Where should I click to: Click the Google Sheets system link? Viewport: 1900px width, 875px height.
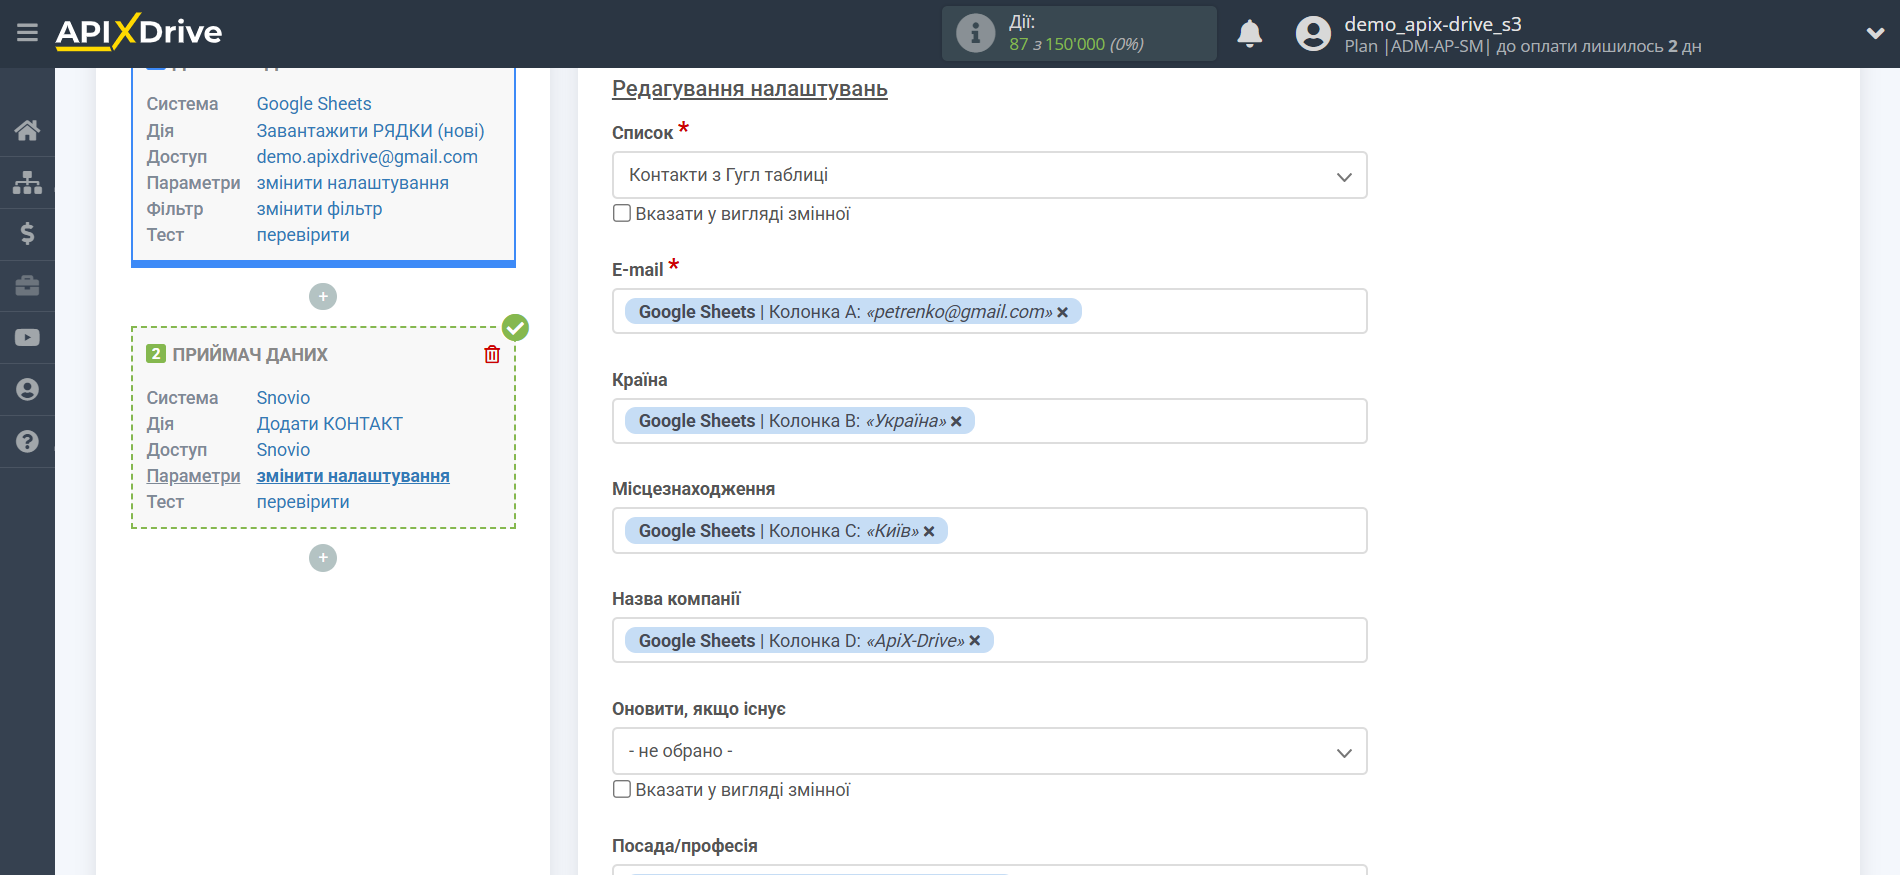[x=314, y=104]
